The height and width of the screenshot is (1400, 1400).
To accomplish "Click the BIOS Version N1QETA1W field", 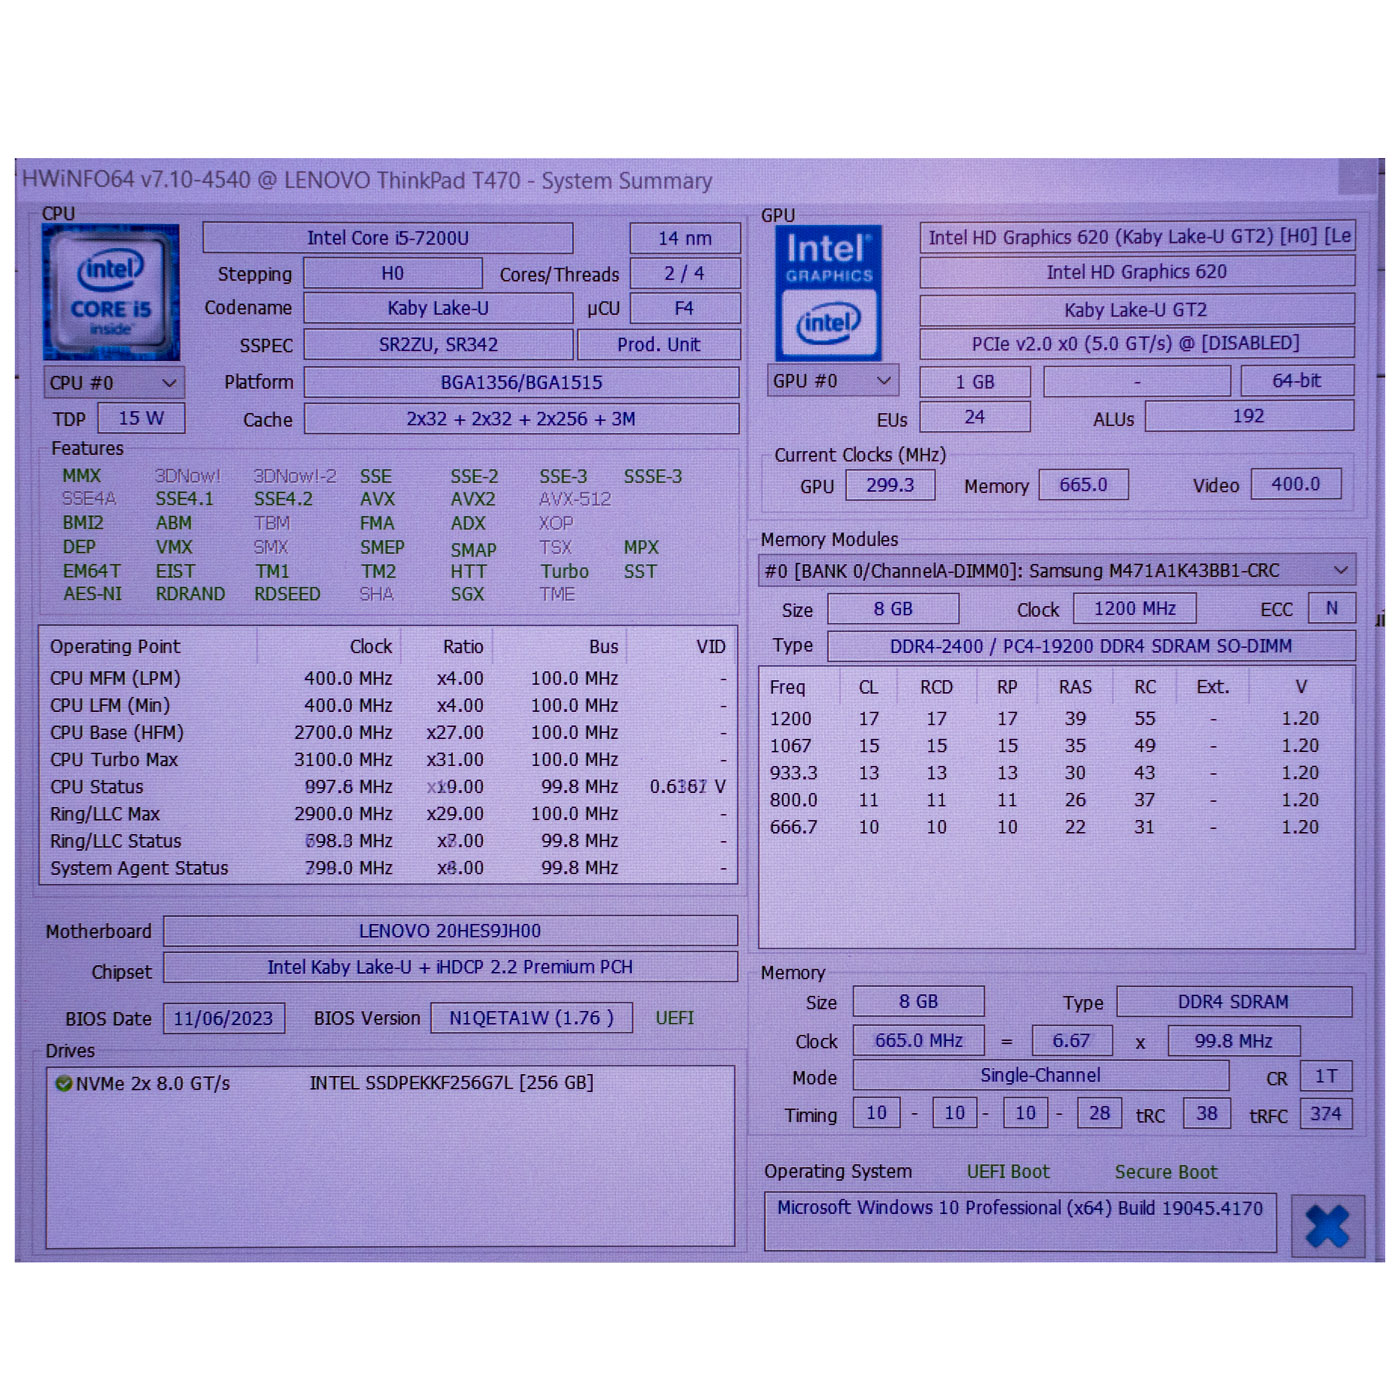I will point(531,1018).
